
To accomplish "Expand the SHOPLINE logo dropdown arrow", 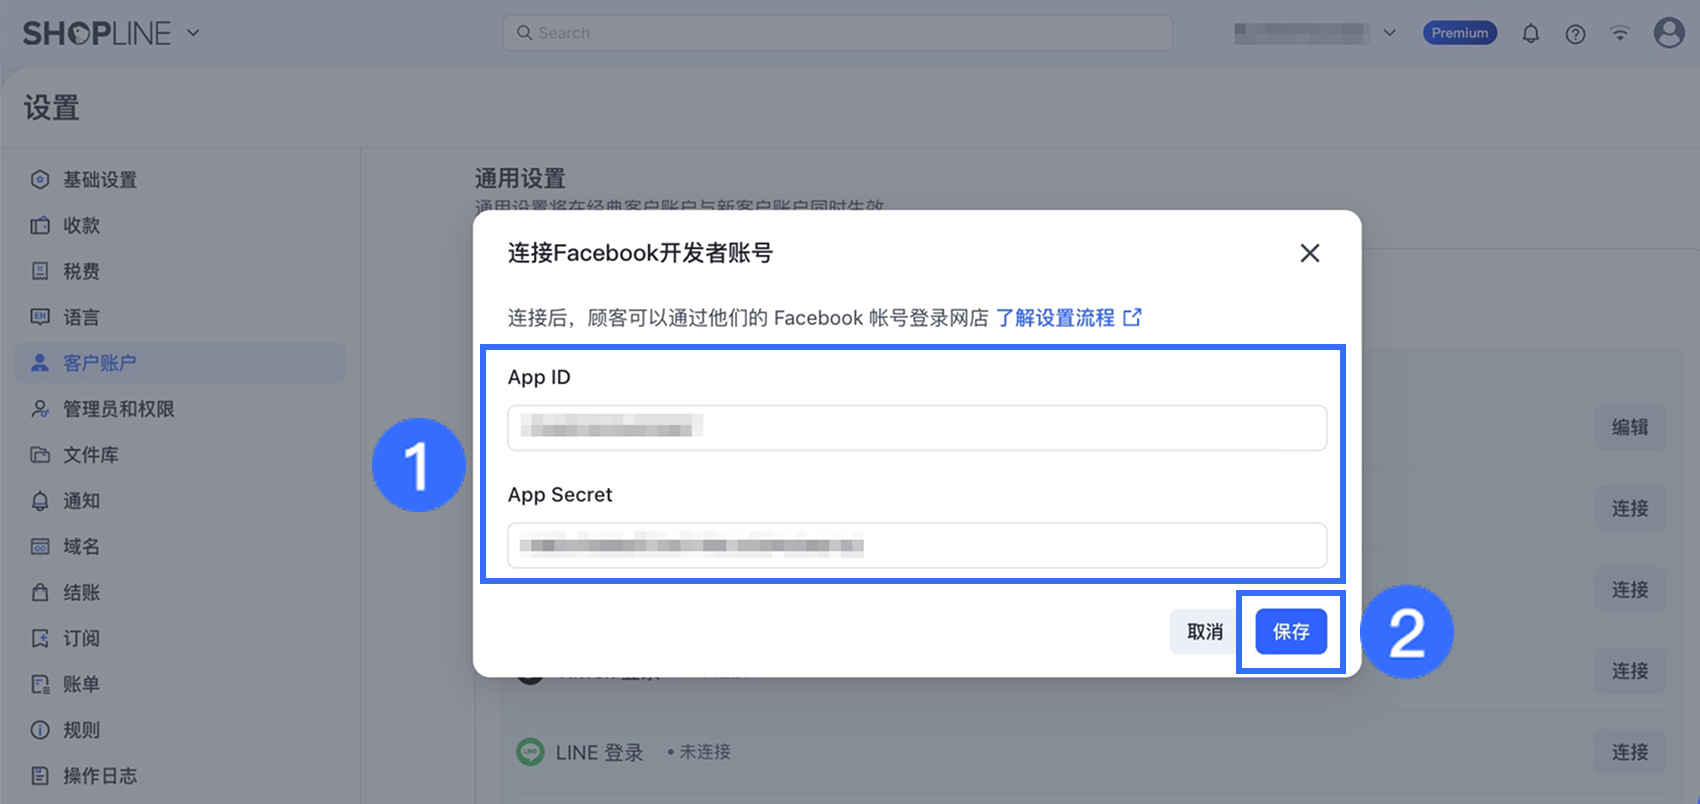I will 193,33.
